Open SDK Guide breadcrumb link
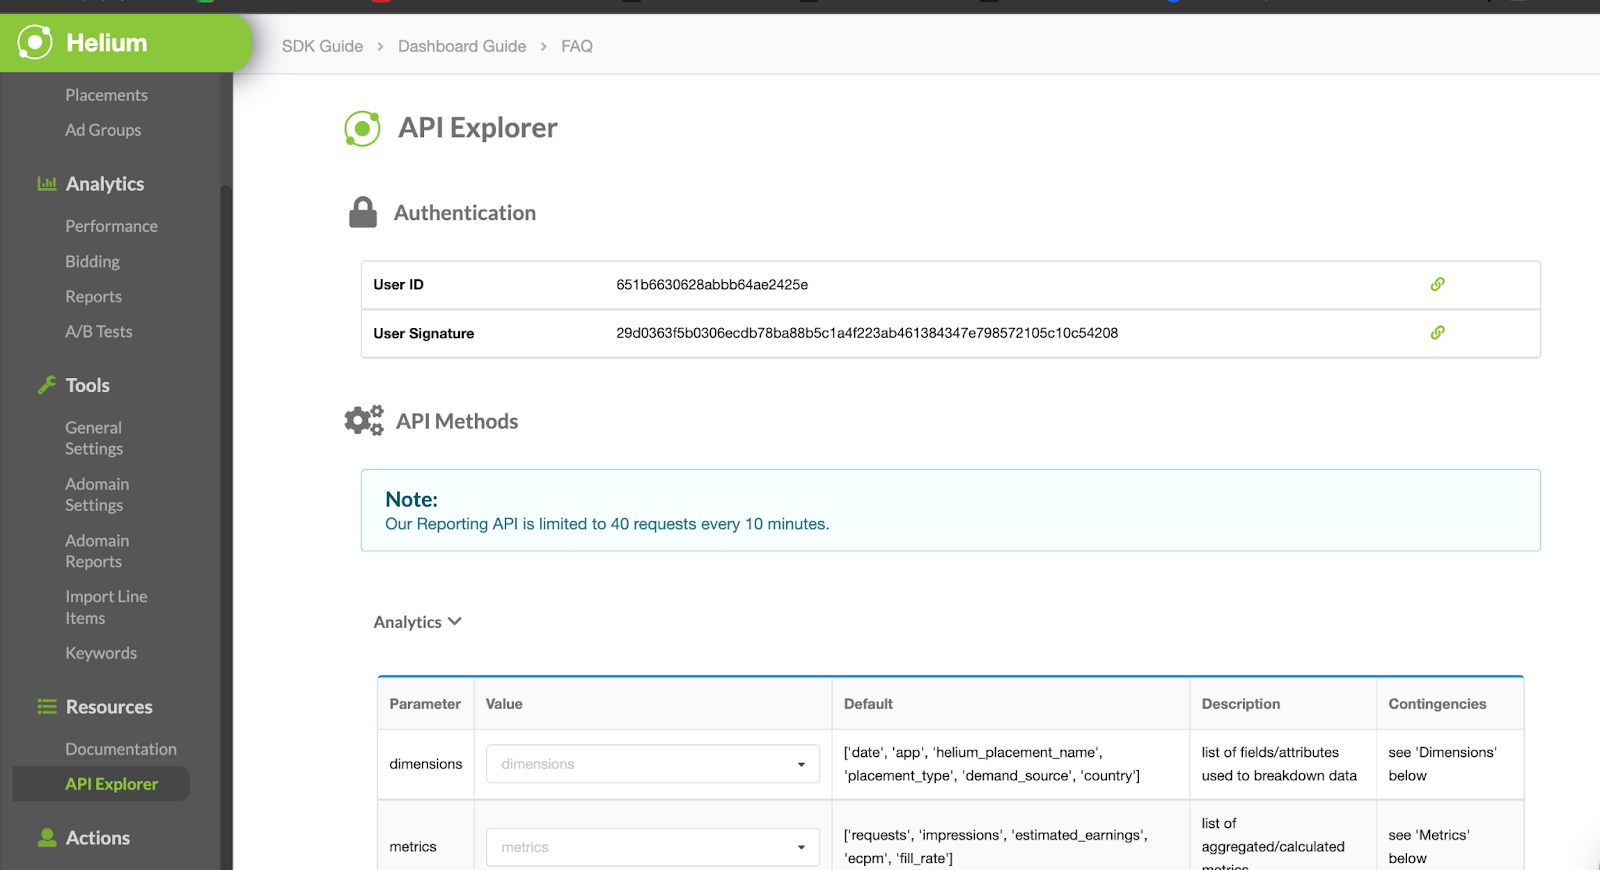This screenshot has height=870, width=1600. click(x=322, y=46)
